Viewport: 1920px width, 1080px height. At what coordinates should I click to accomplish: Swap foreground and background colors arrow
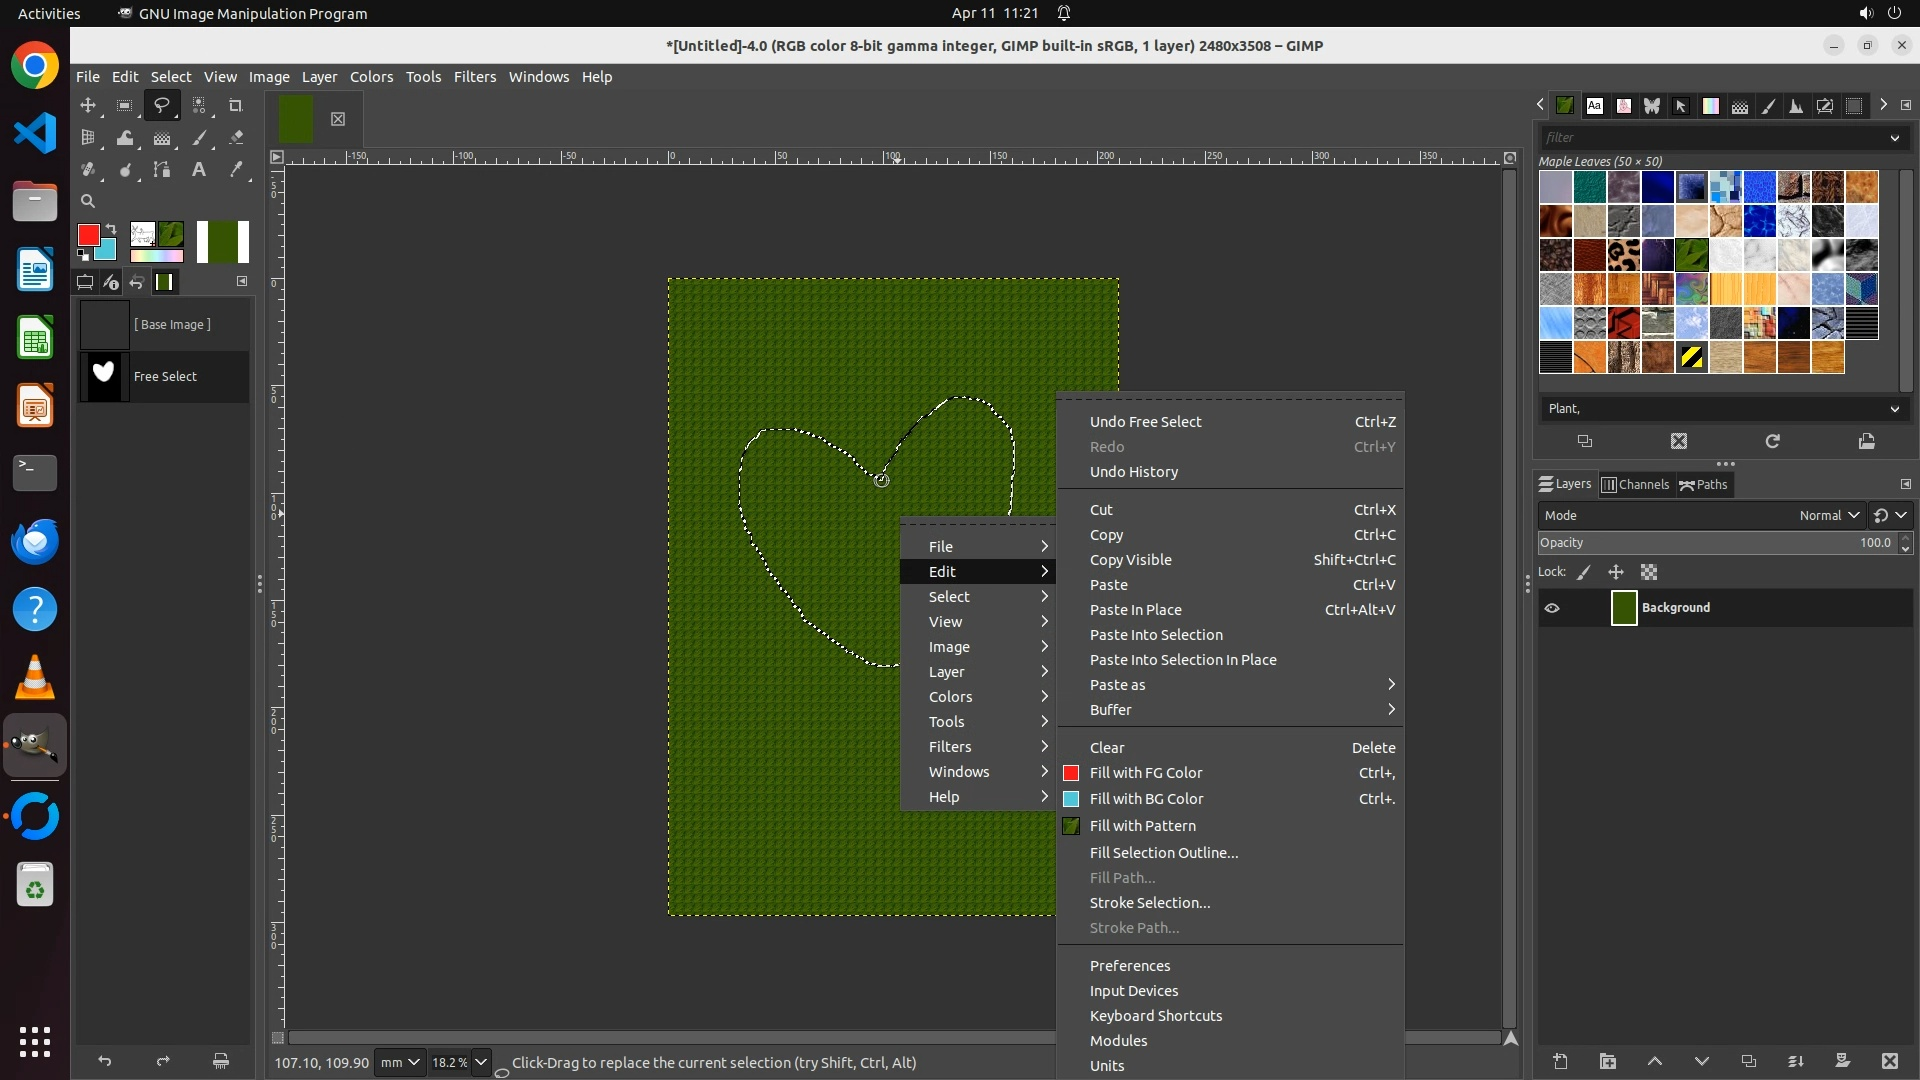111,229
